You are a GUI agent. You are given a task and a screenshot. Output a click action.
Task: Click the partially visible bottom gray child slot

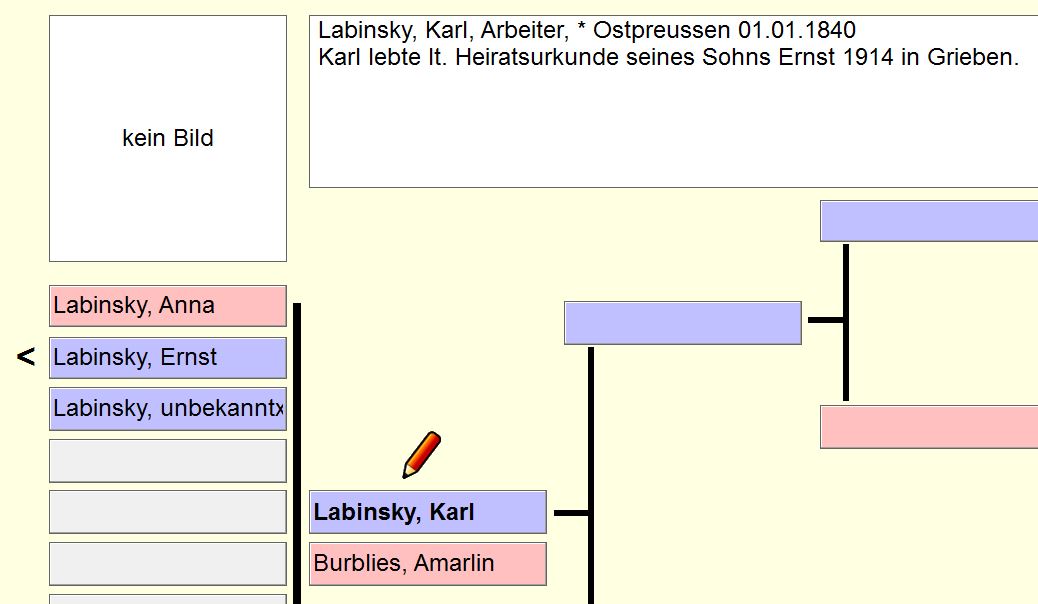click(168, 599)
